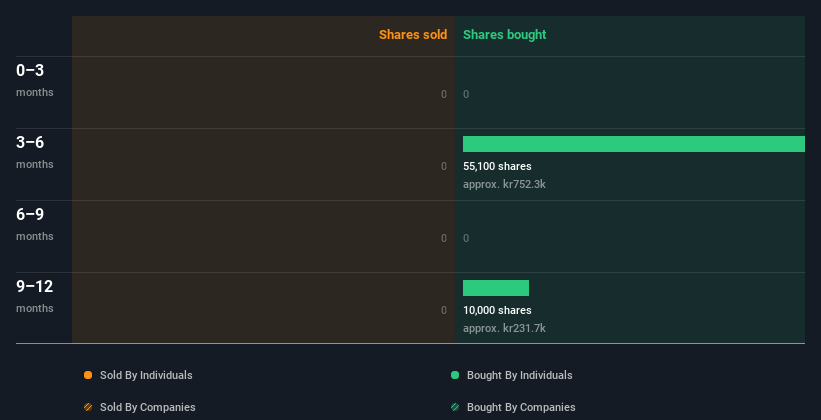Viewport: 821px width, 420px height.
Task: Click the Shares sold column header
Action: [413, 35]
